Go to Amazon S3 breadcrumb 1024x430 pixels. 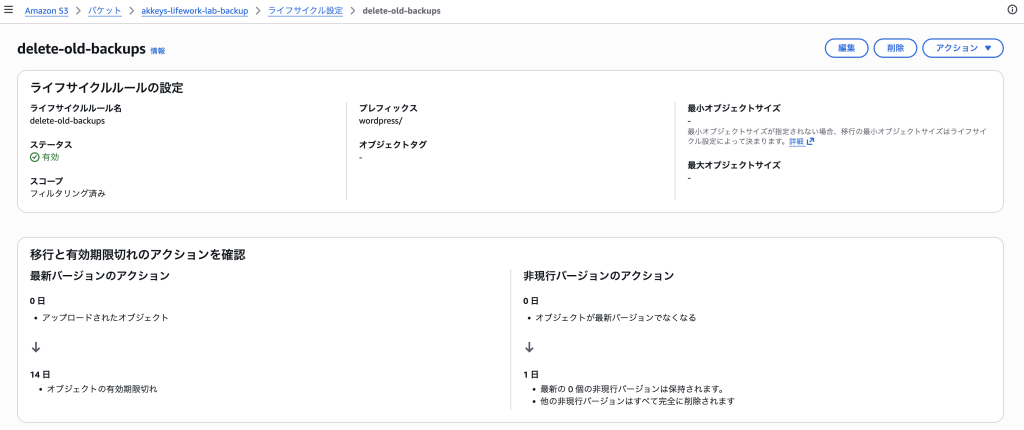pyautogui.click(x=47, y=10)
